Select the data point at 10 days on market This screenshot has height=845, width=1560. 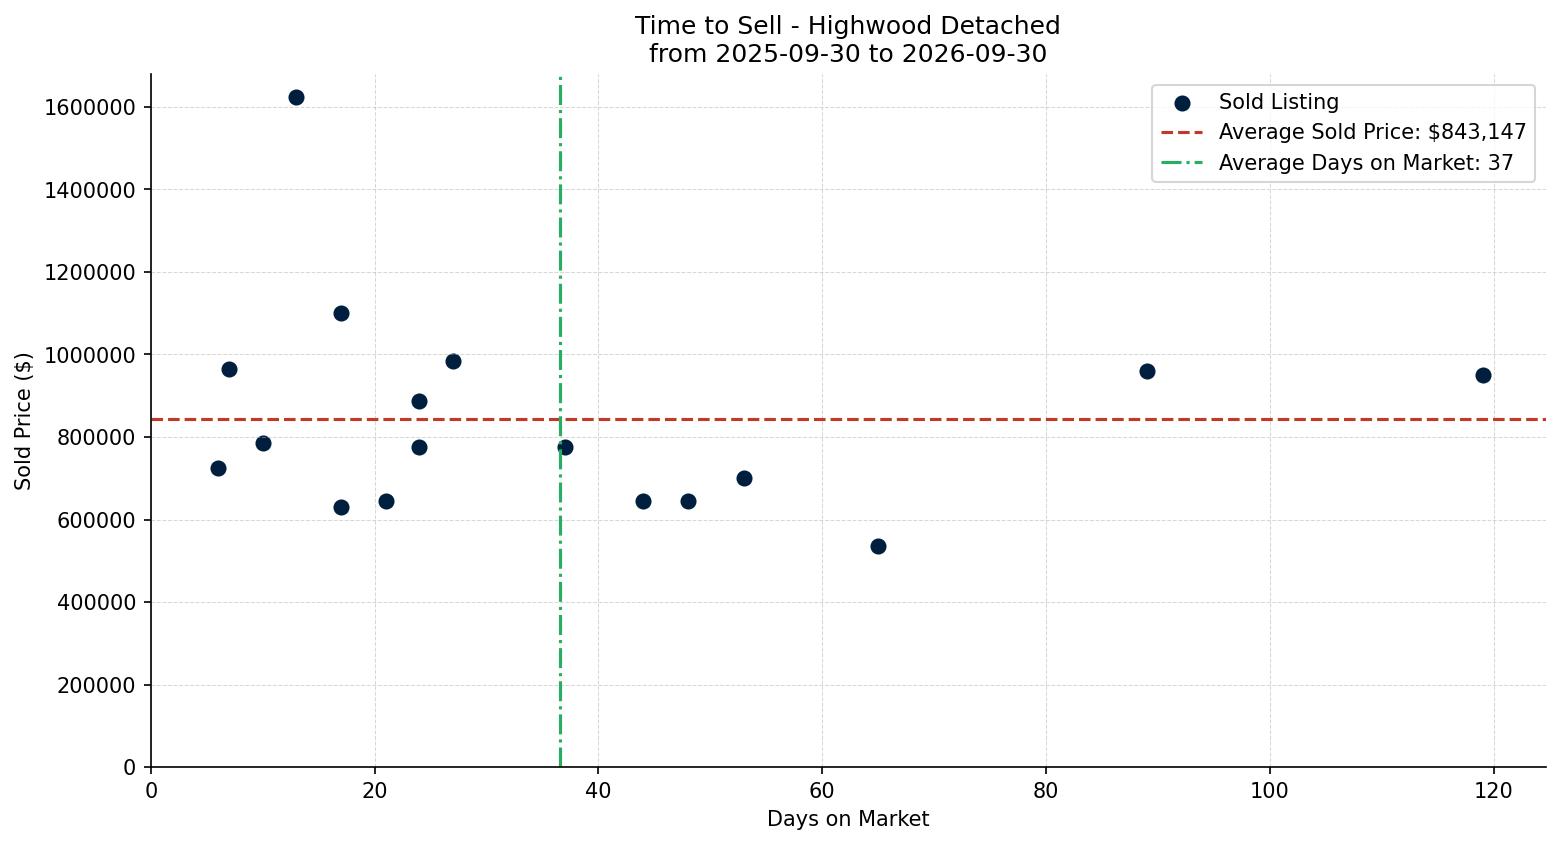coord(263,443)
